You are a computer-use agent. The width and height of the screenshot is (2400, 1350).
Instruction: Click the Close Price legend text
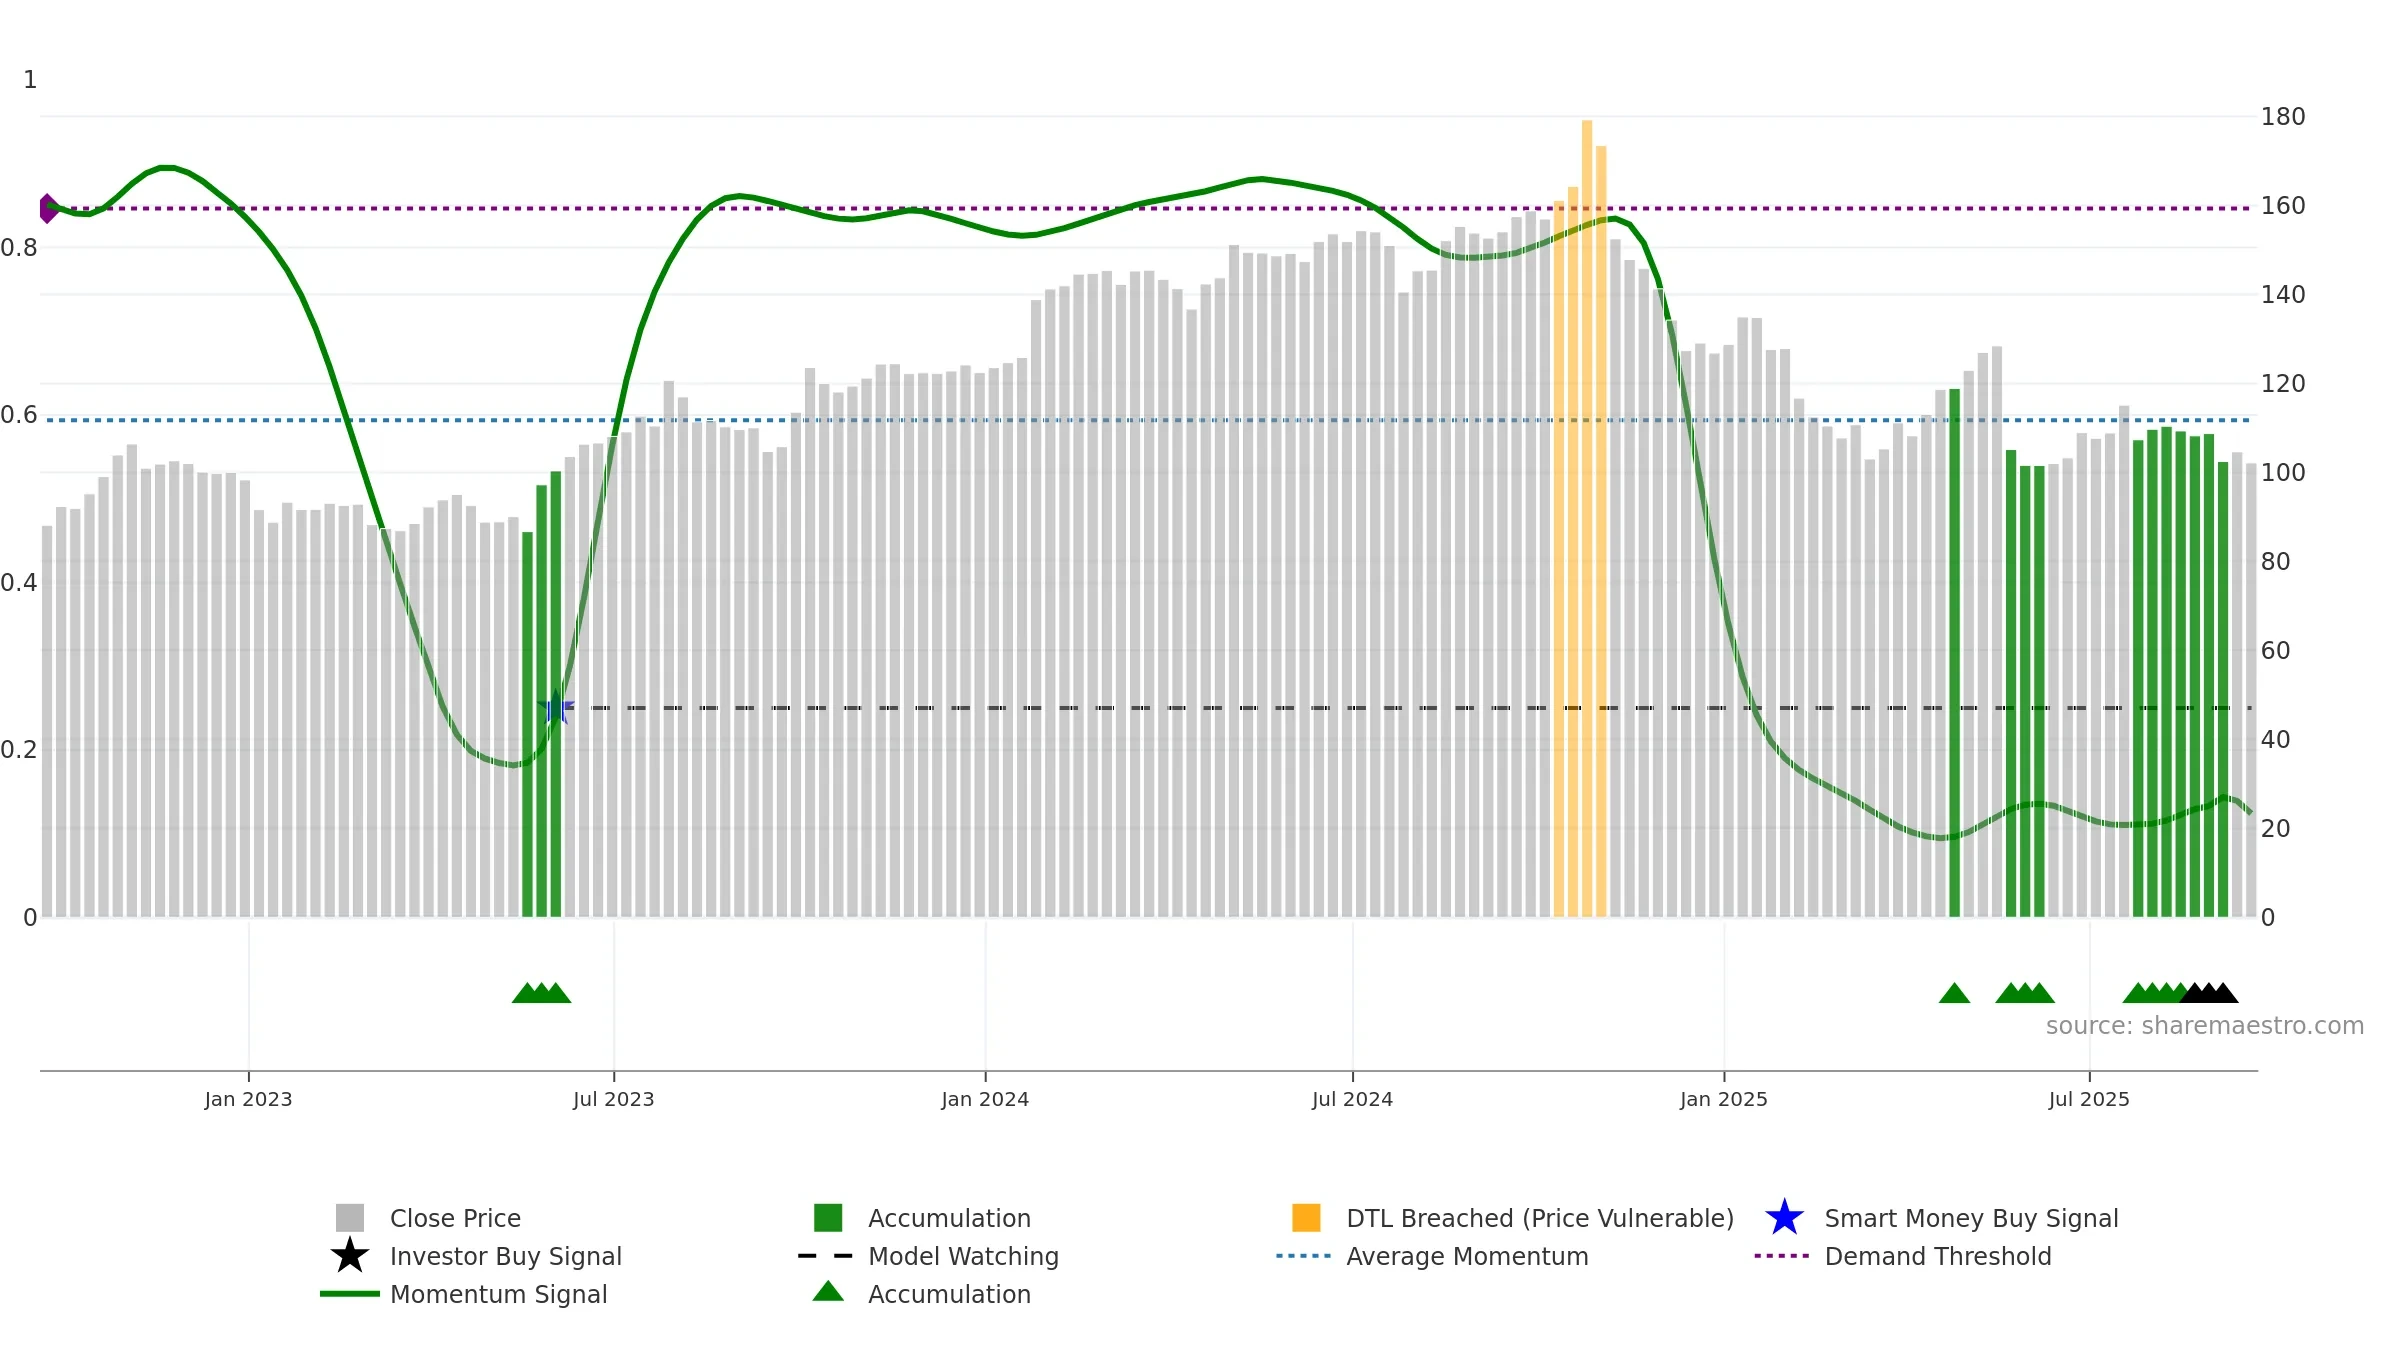pyautogui.click(x=455, y=1219)
